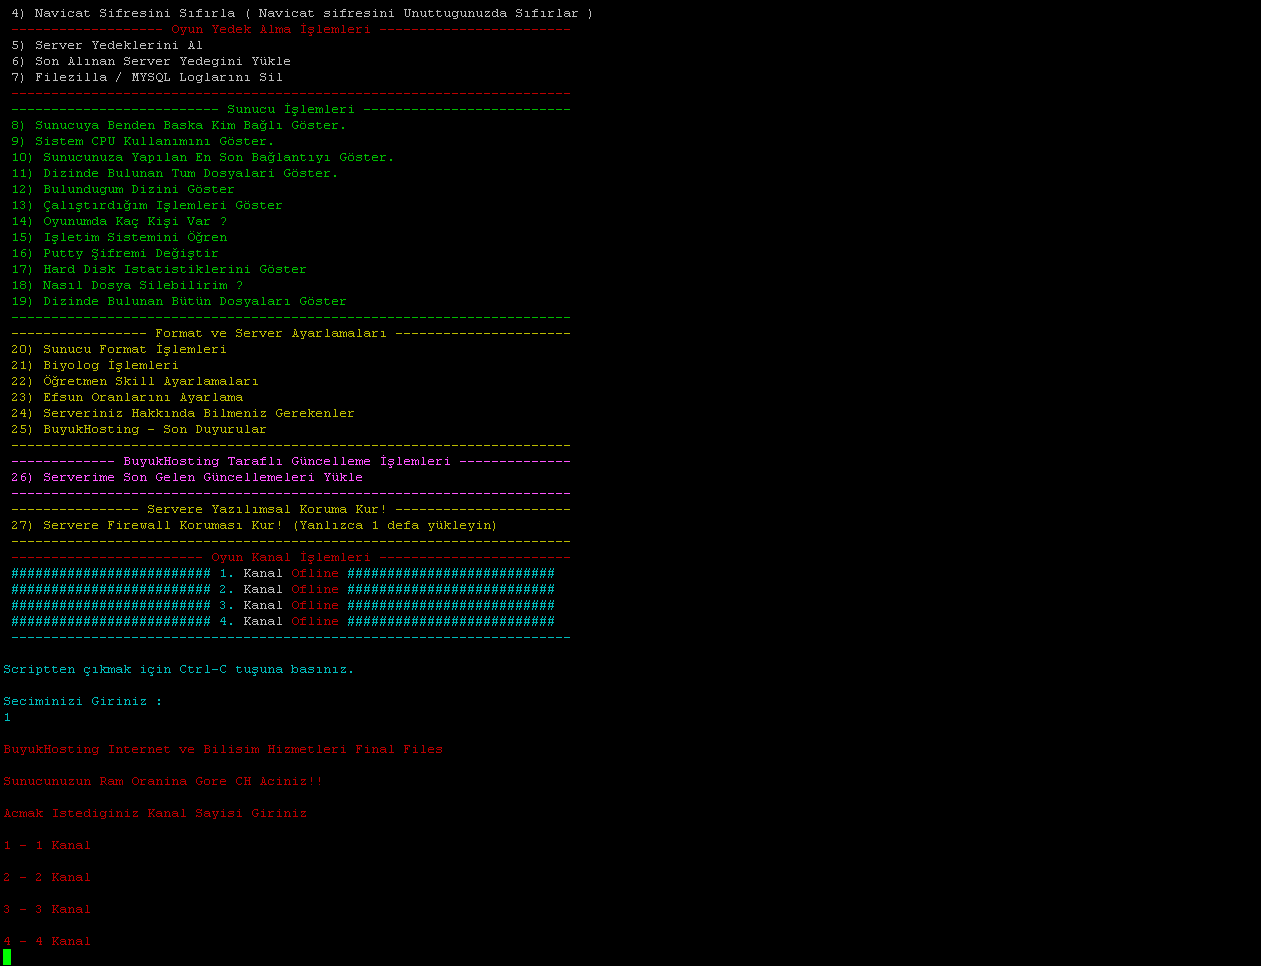This screenshot has width=1261, height=966.
Task: Click the Seciminizi Giriniz prompt line
Action: (82, 701)
